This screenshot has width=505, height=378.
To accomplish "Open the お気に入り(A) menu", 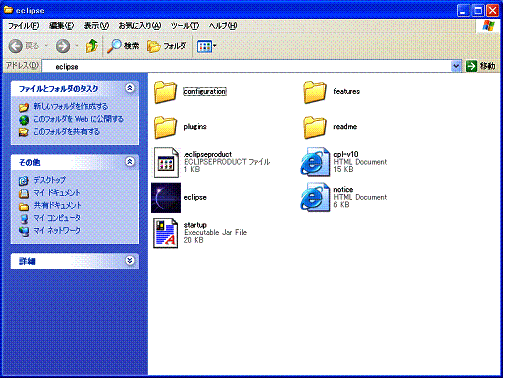I will 140,26.
